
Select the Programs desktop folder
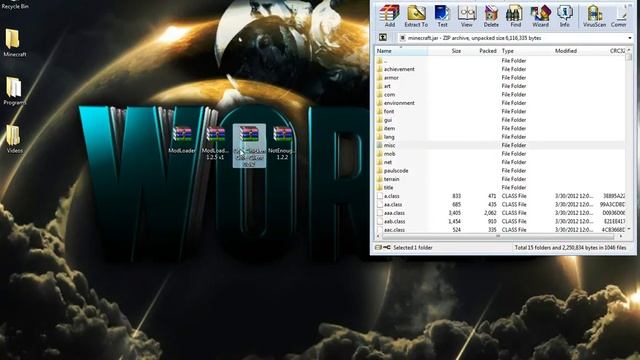[x=14, y=91]
